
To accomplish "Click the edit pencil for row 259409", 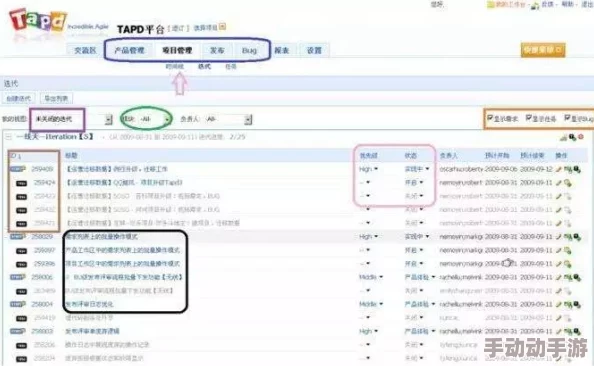I will pyautogui.click(x=559, y=169).
